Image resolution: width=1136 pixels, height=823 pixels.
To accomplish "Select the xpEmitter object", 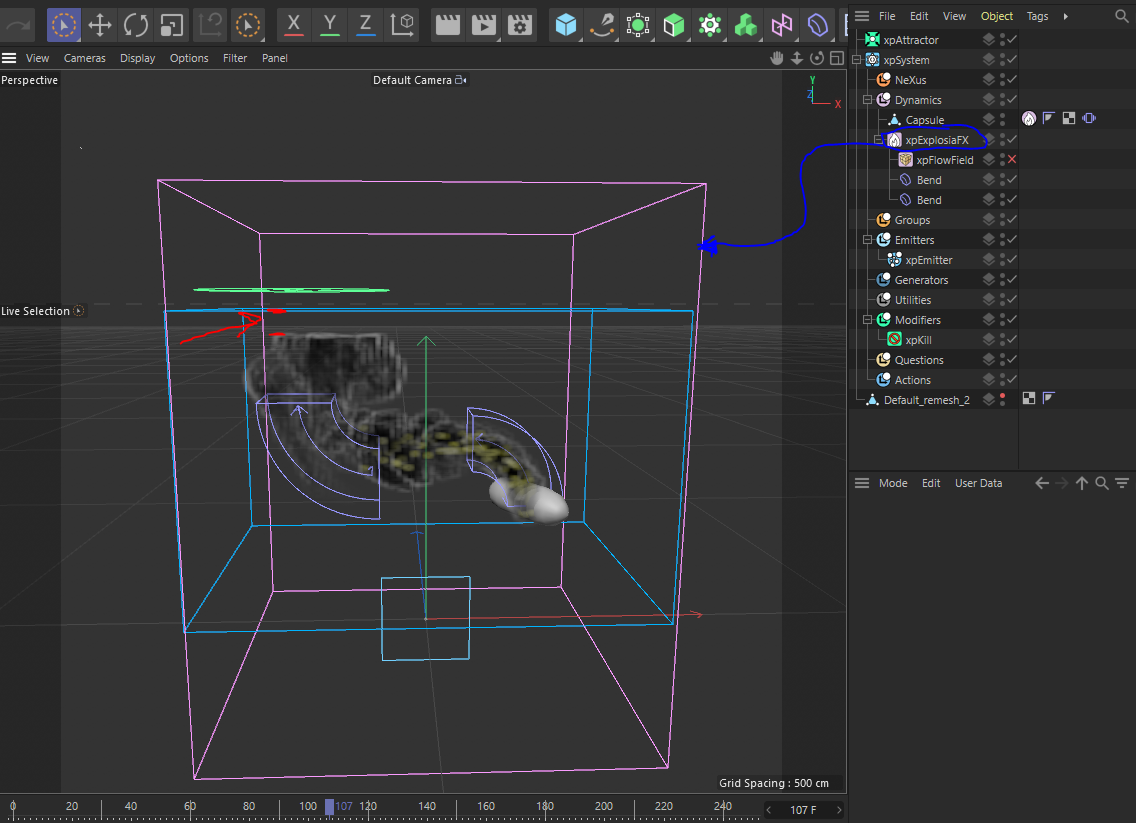I will click(x=928, y=260).
